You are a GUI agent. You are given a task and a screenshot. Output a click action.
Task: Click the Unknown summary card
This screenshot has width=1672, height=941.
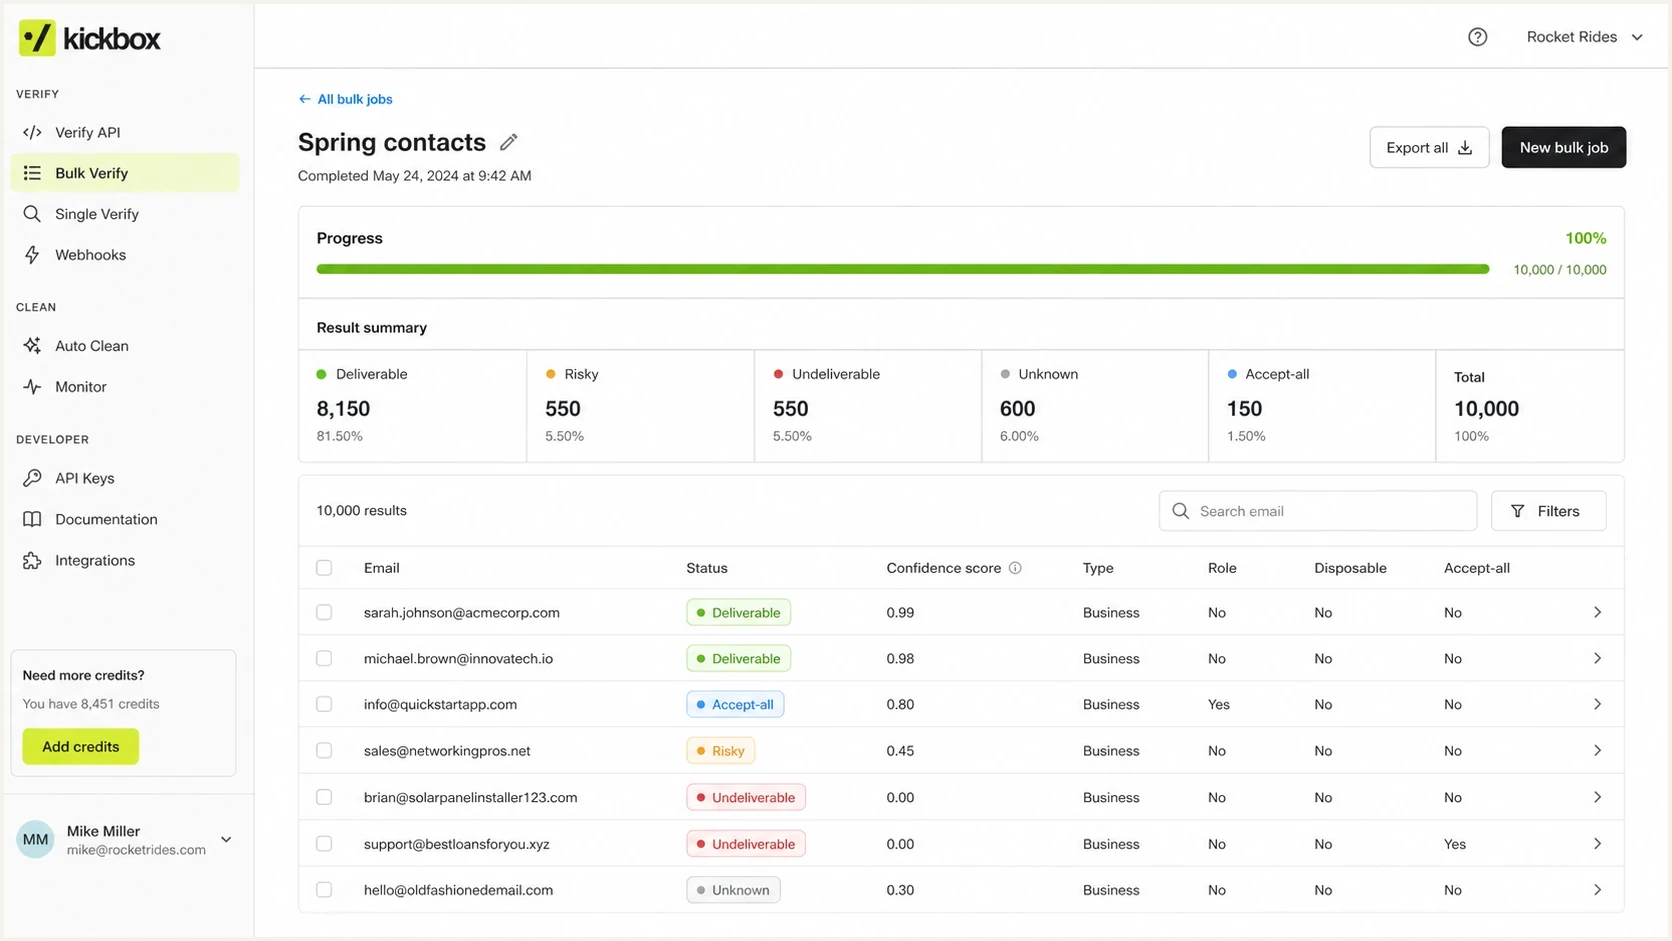pos(1095,406)
